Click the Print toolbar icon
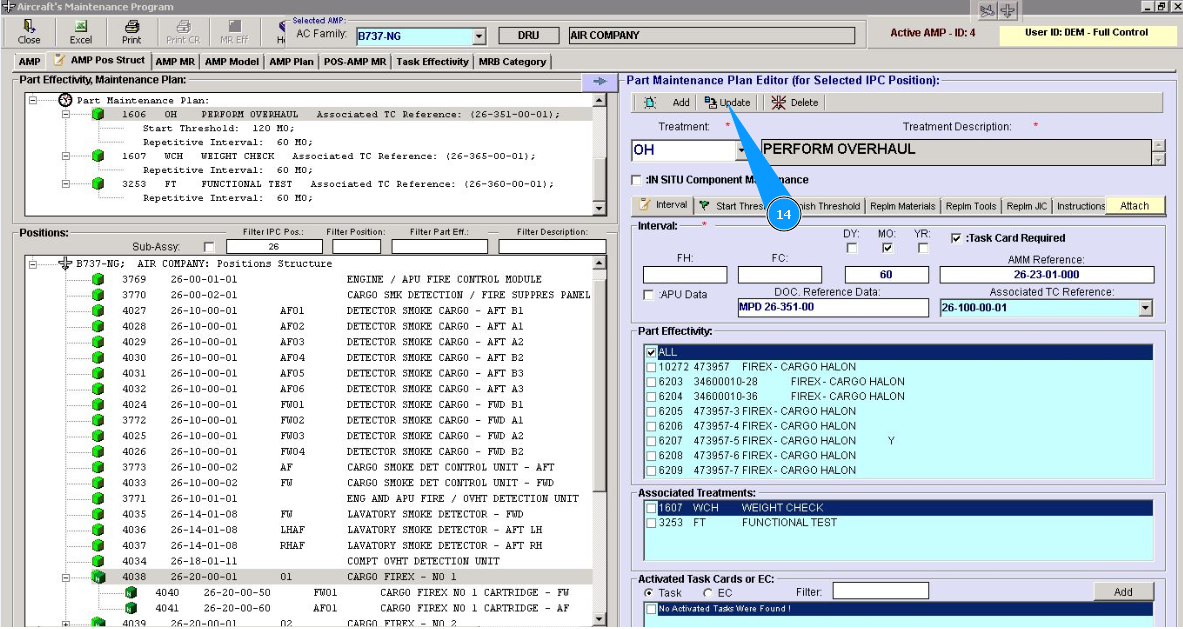 click(x=131, y=27)
